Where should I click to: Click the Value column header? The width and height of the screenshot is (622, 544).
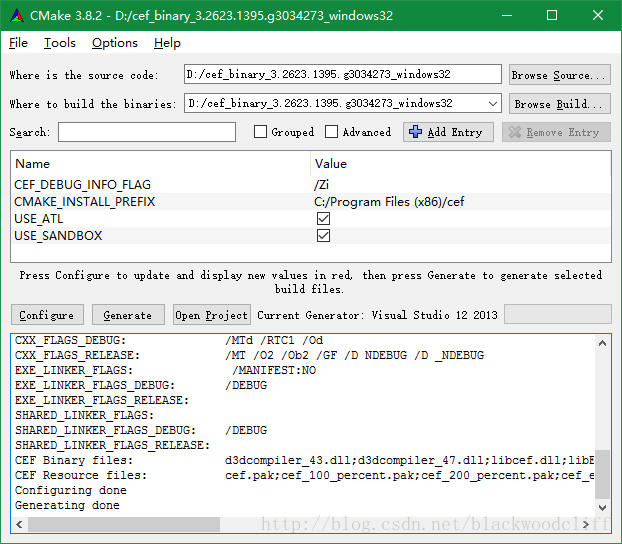[x=461, y=163]
